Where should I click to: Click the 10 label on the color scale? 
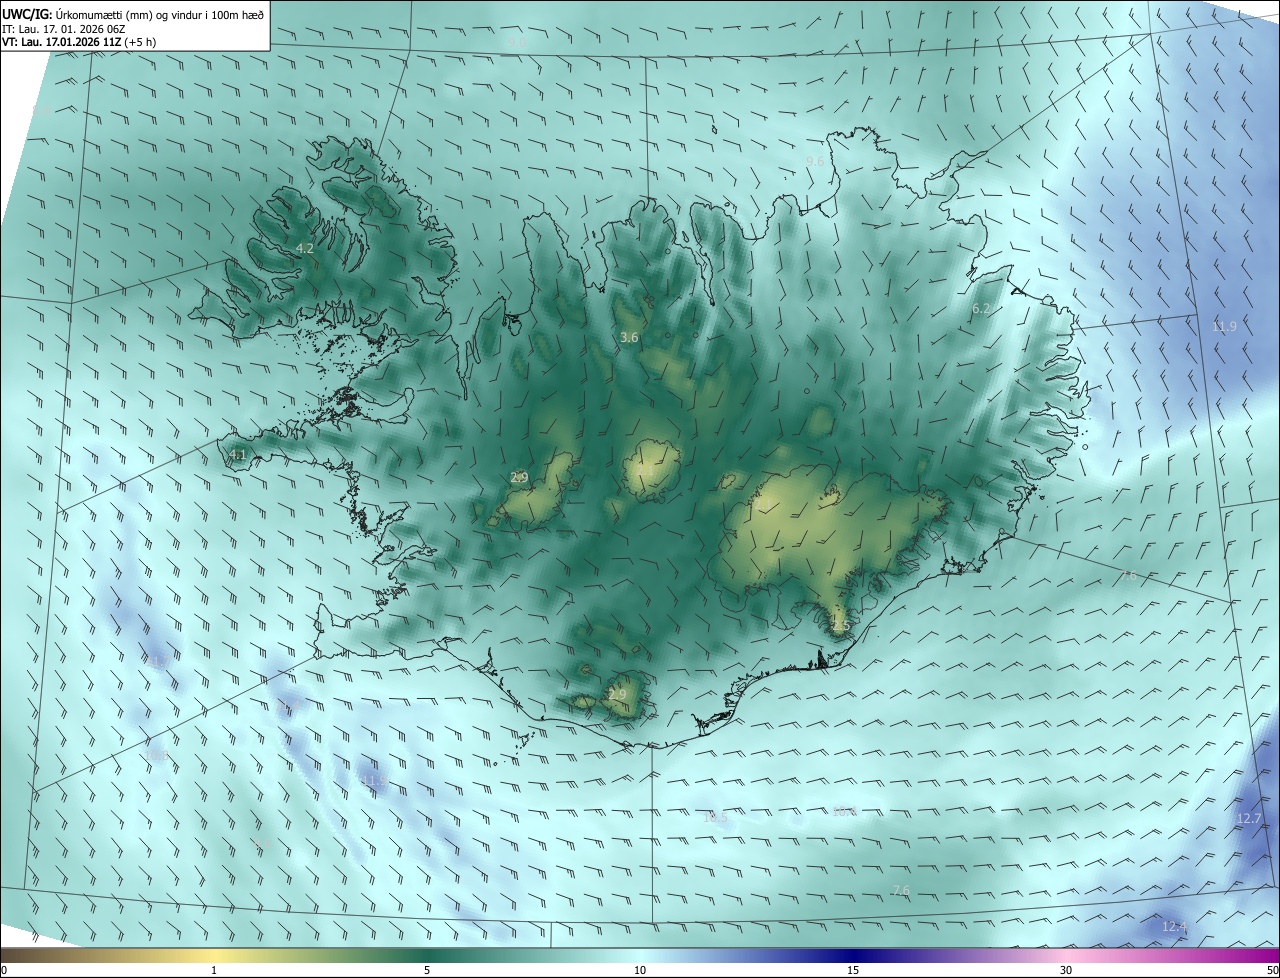coord(640,970)
